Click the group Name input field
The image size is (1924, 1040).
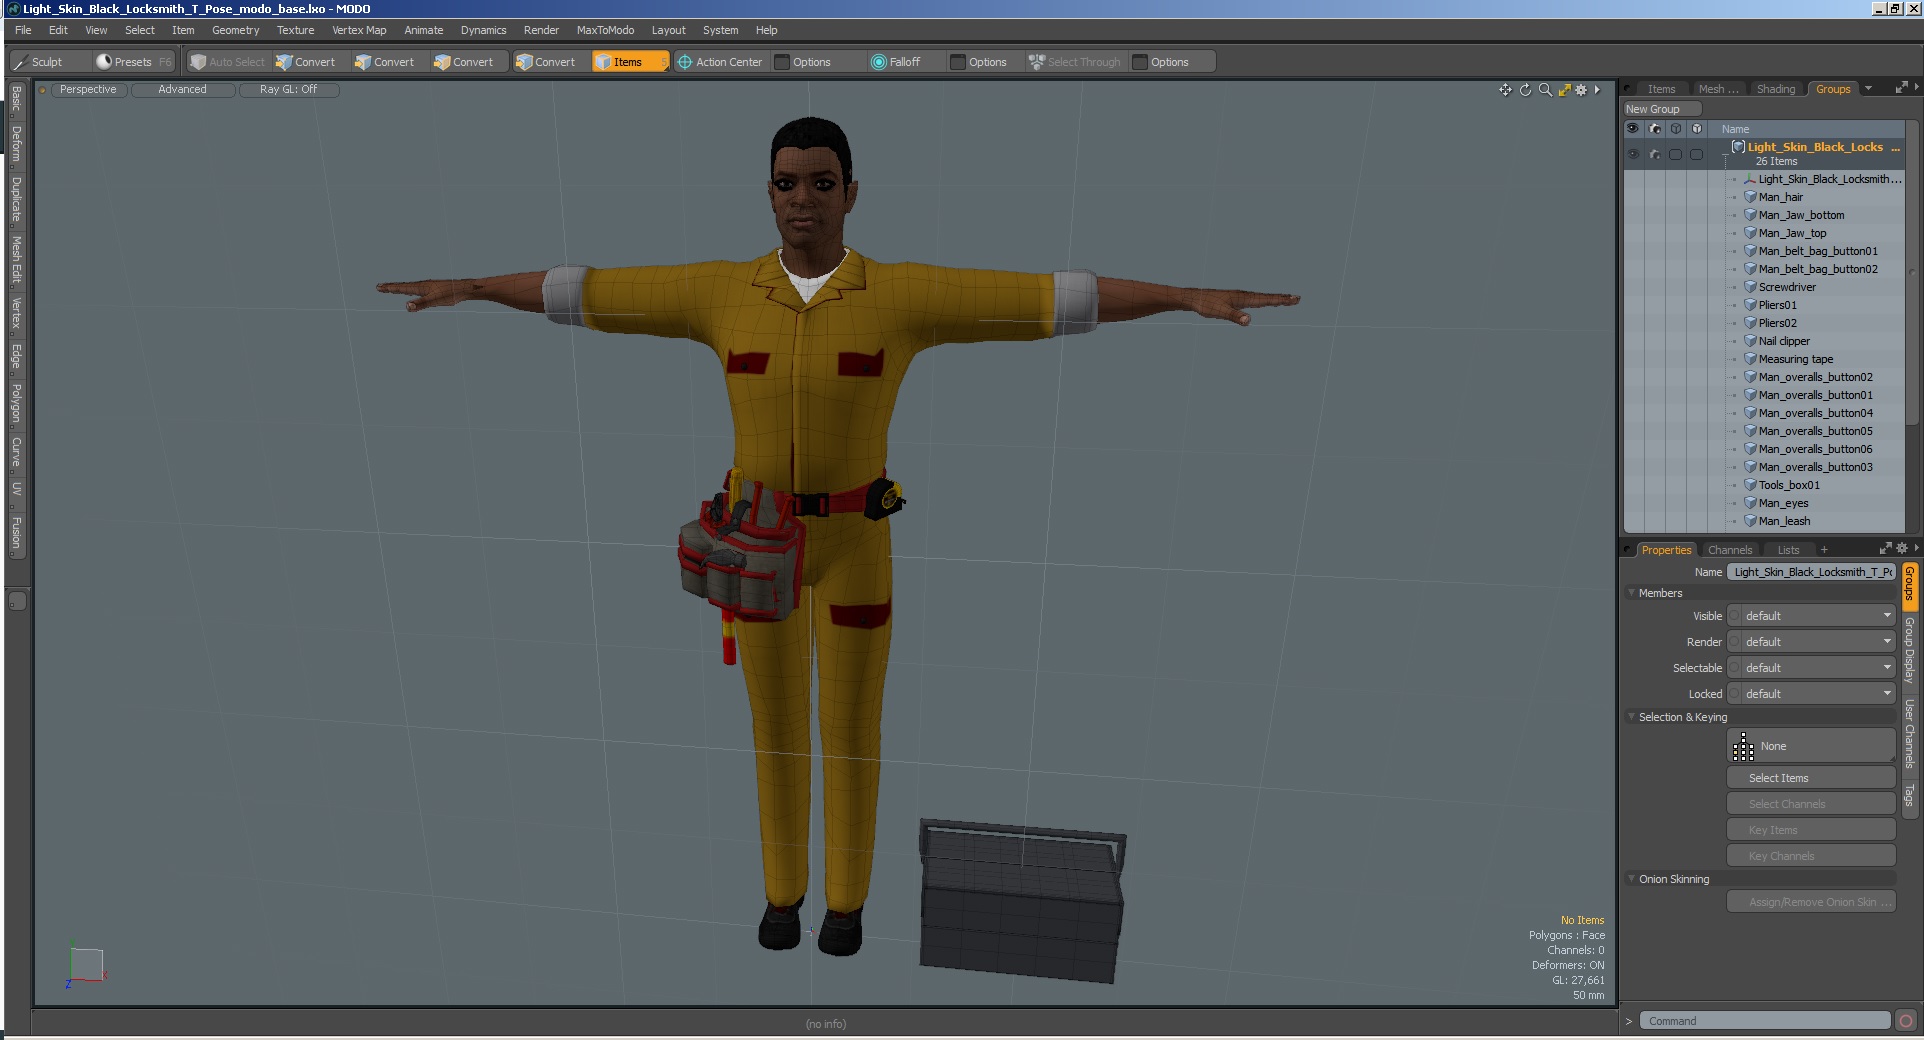(x=1811, y=572)
